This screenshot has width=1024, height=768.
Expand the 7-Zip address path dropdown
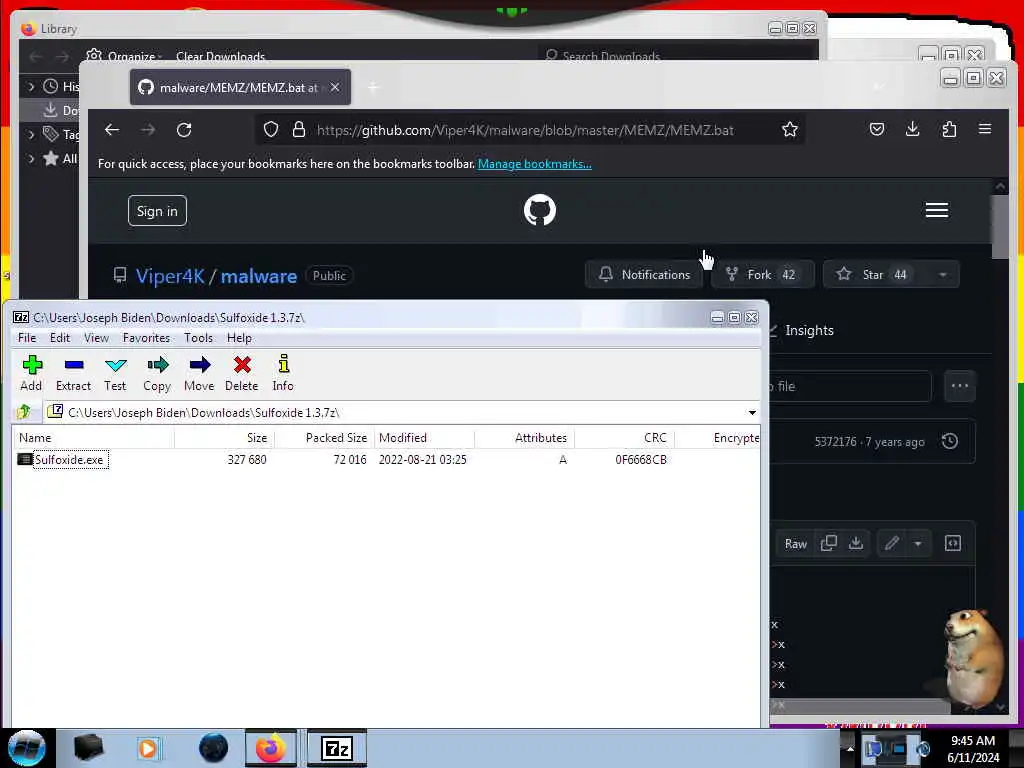click(752, 413)
